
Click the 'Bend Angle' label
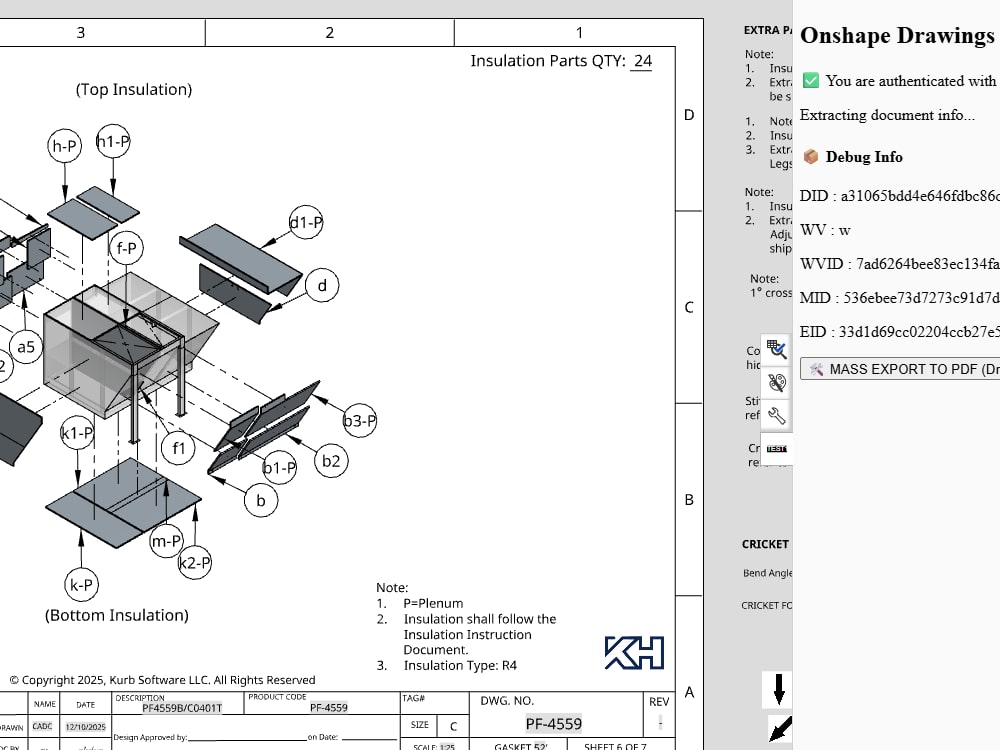767,573
